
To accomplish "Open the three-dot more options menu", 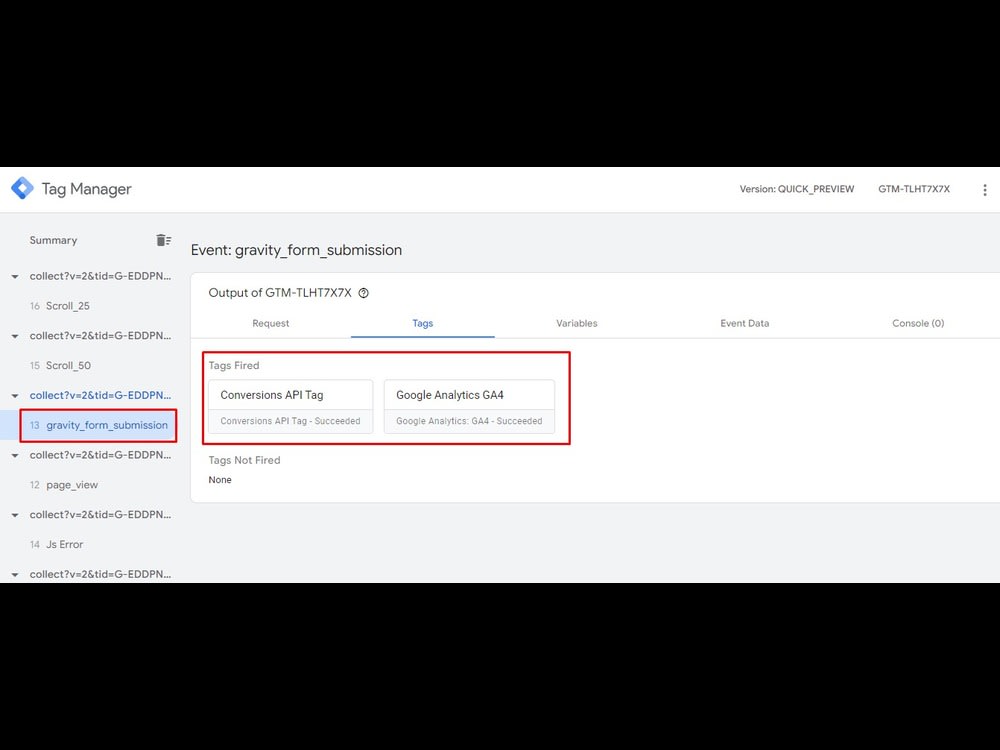I will pos(985,189).
